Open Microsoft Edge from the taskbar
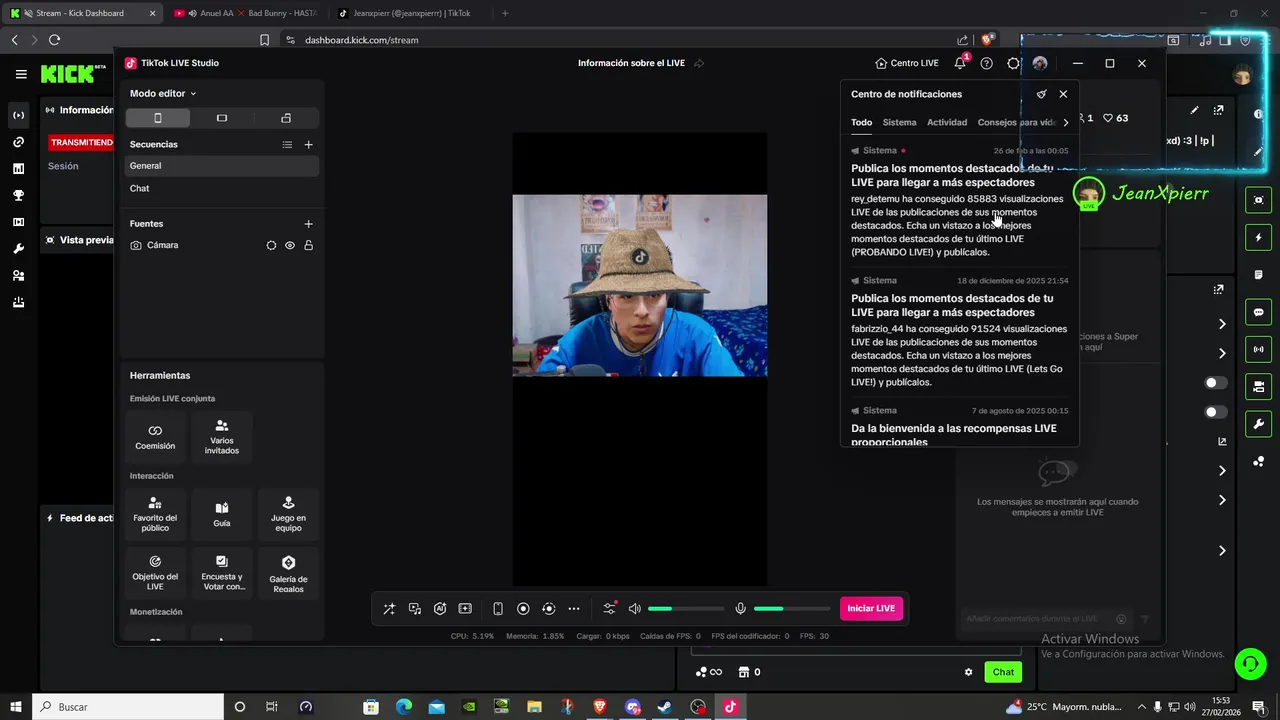This screenshot has height=720, width=1280. click(x=403, y=706)
